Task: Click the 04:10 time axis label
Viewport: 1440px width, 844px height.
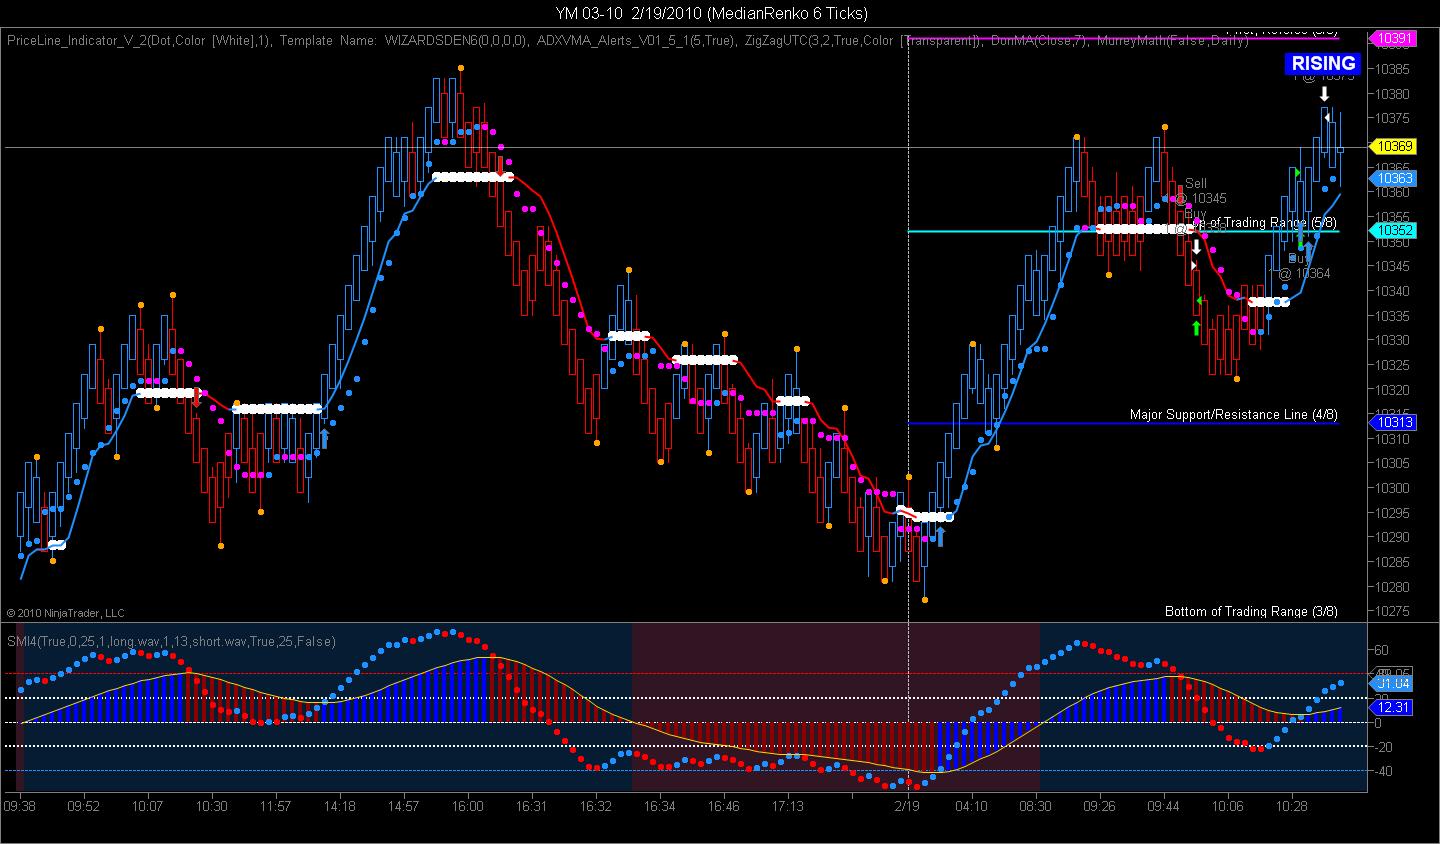Action: [971, 806]
